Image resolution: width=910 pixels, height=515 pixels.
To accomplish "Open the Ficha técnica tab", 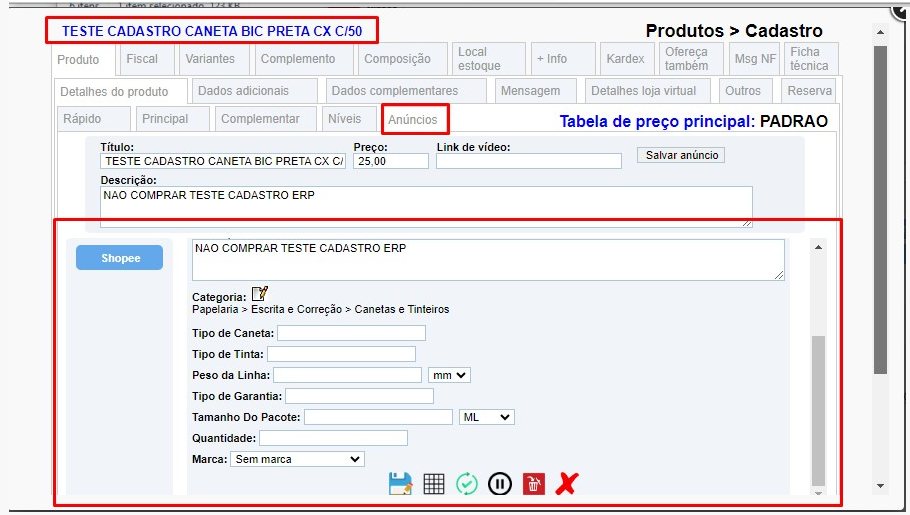I will click(811, 59).
